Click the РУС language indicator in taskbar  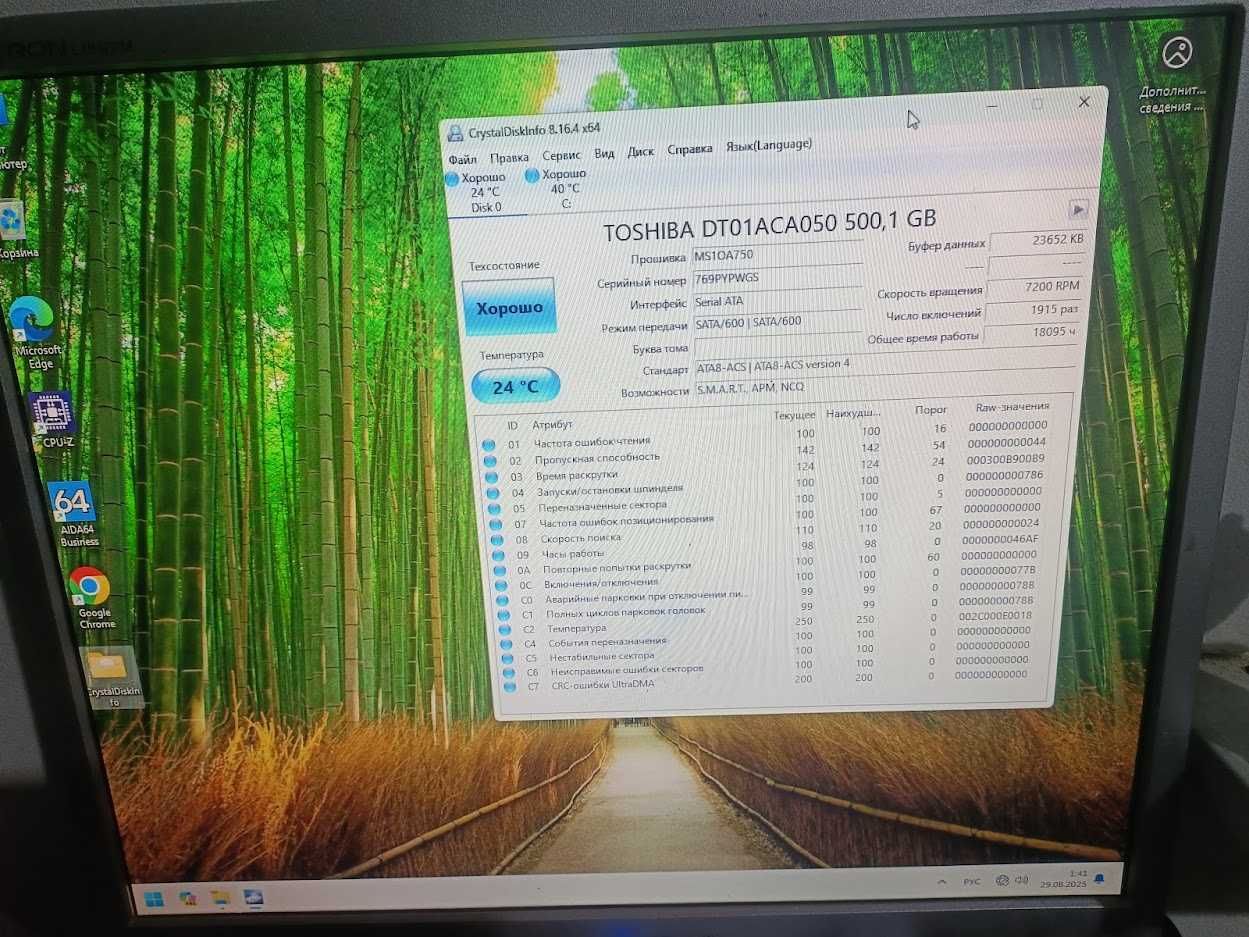click(x=971, y=883)
